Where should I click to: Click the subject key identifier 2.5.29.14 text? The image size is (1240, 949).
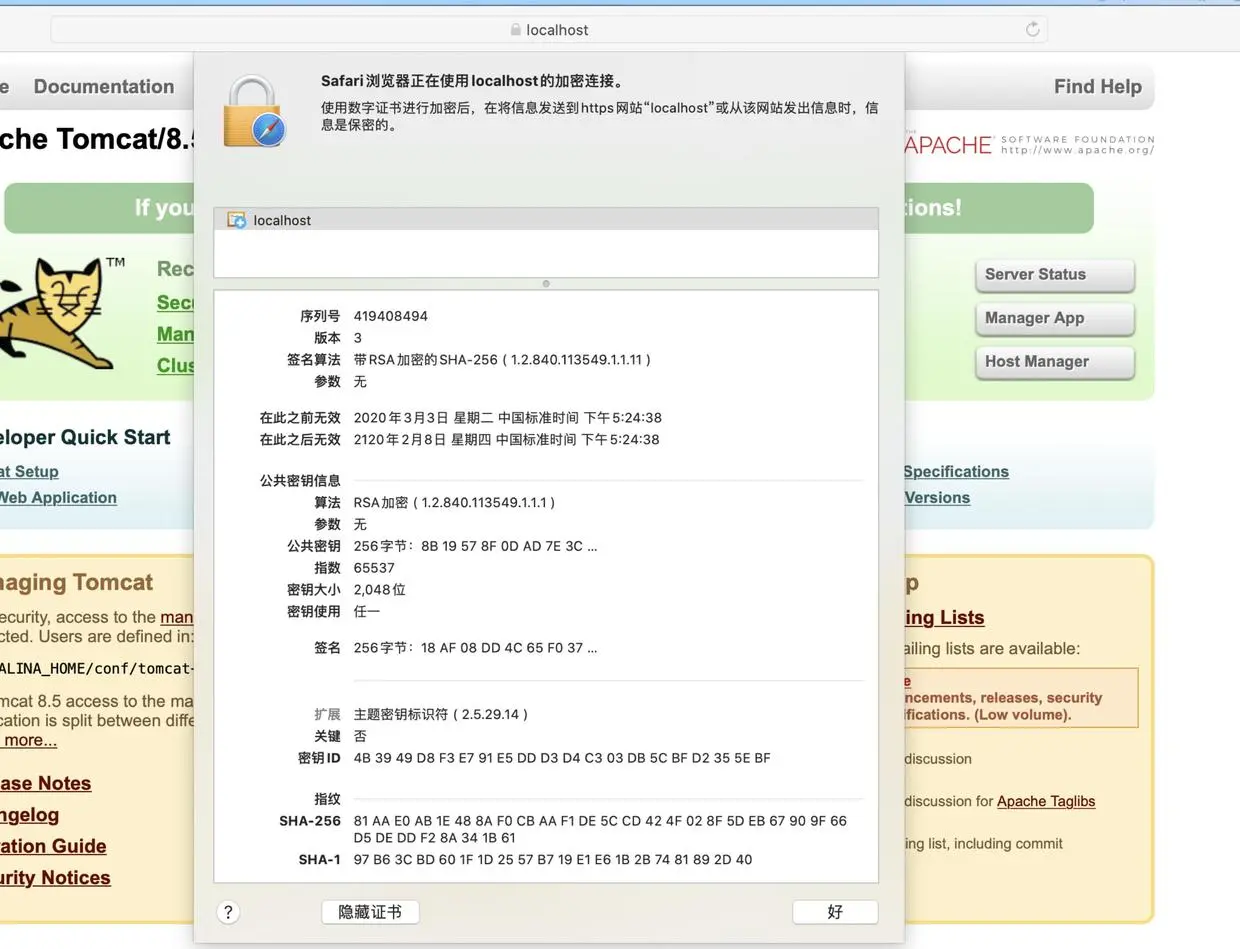point(441,715)
